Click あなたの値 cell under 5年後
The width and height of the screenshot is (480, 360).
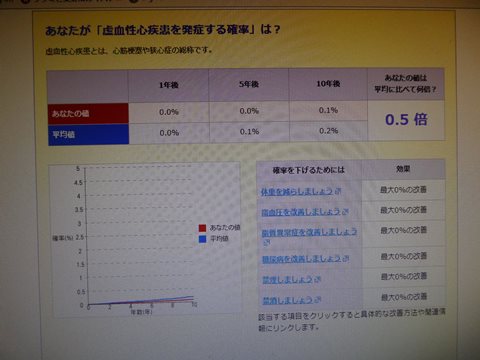click(249, 111)
